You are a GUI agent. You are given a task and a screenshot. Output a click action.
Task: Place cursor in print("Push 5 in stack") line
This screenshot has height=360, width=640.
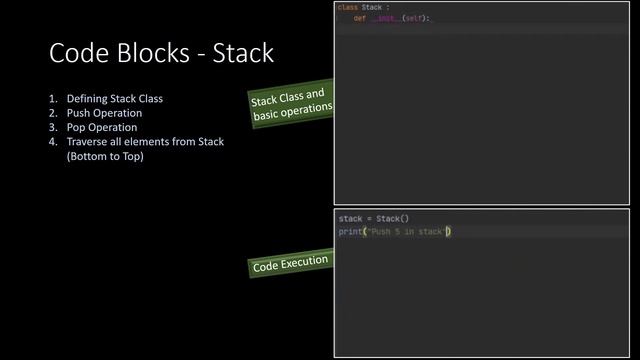[395, 232]
